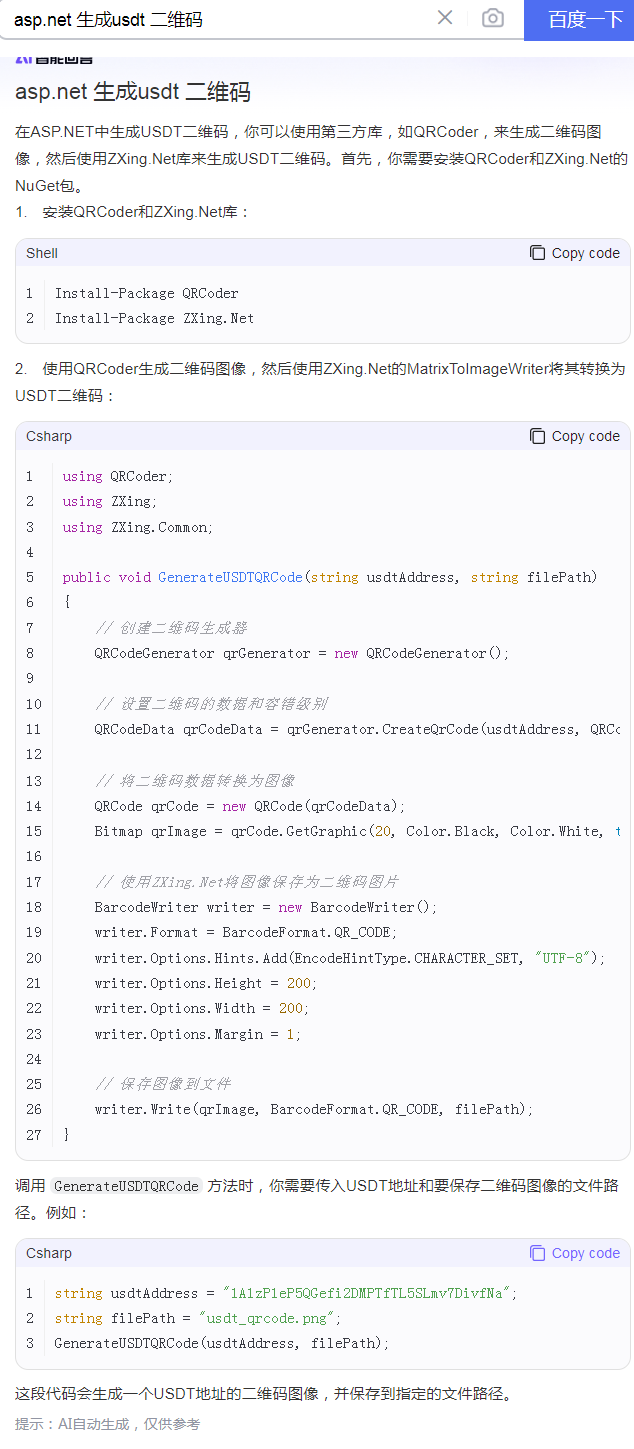
Task: Click the AI智能回答 logo
Action: click(x=54, y=59)
